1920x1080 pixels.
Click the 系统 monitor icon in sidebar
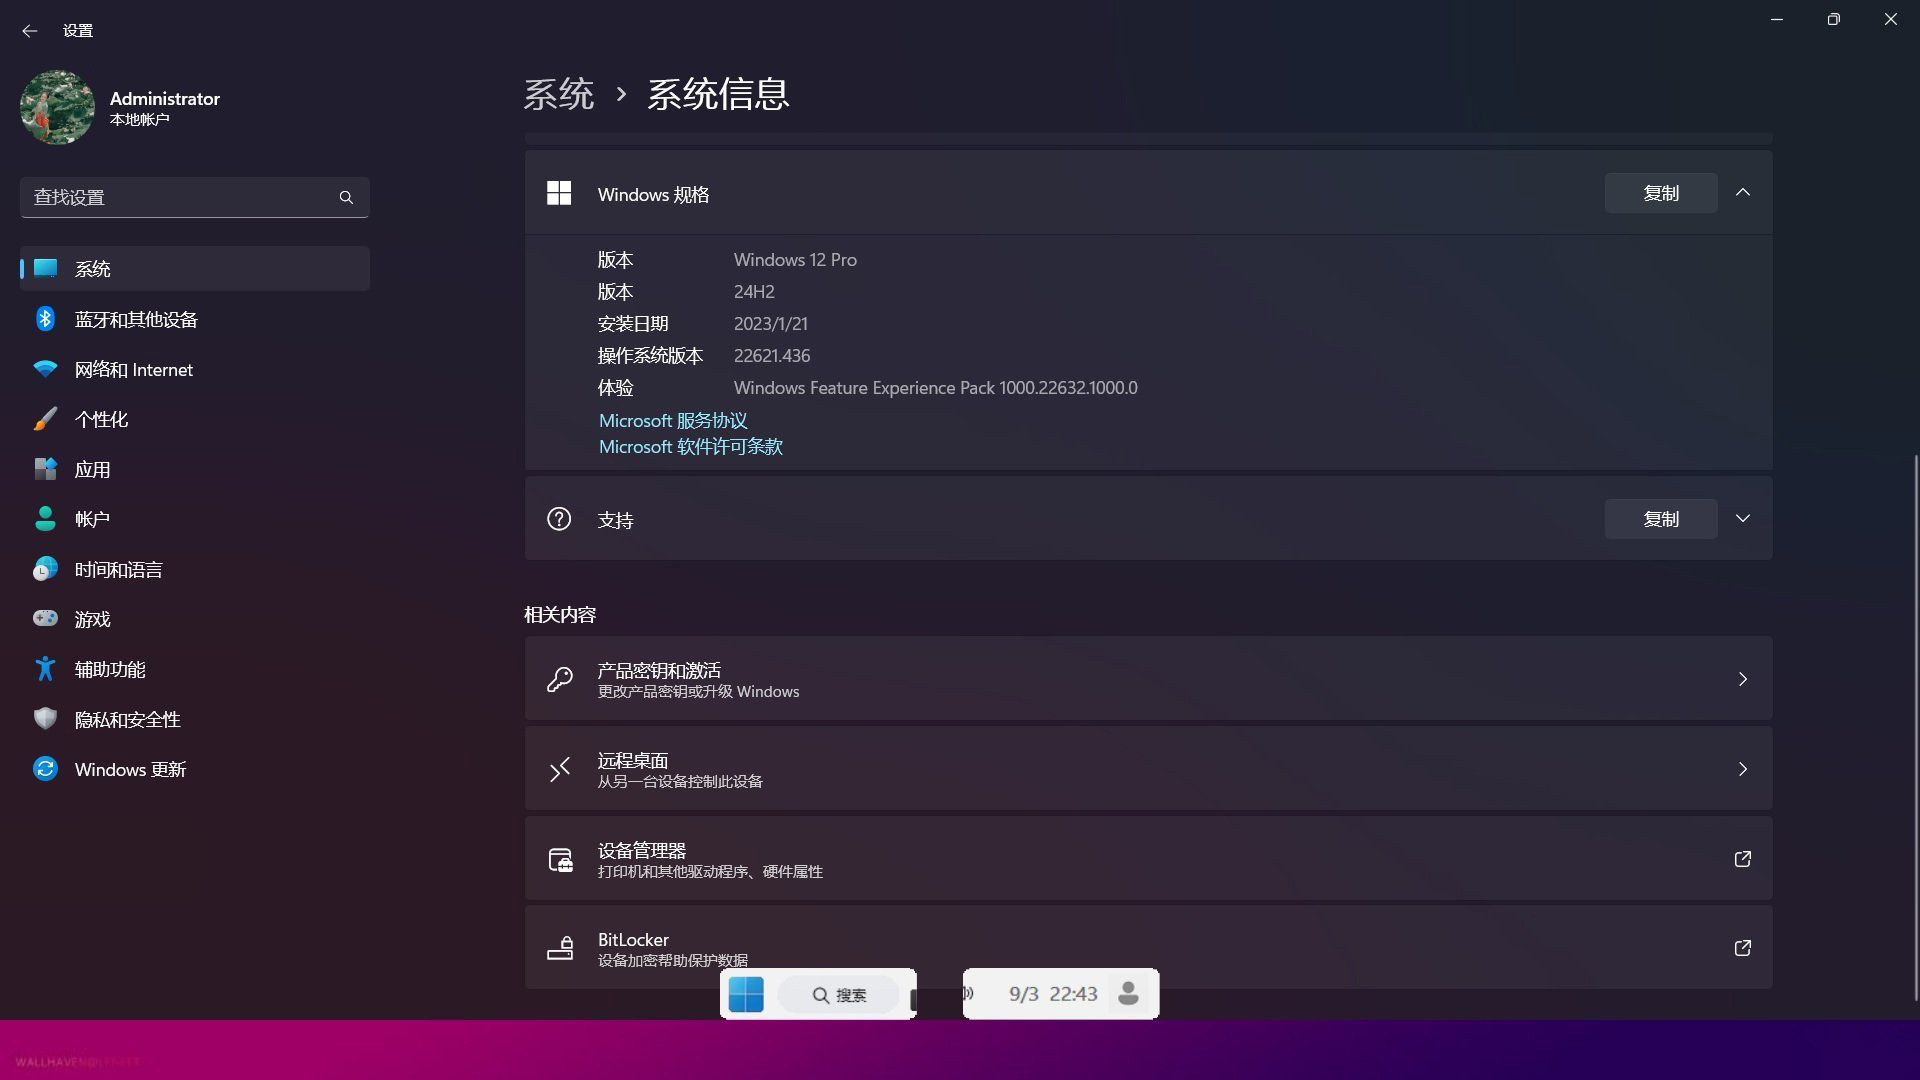[x=45, y=268]
